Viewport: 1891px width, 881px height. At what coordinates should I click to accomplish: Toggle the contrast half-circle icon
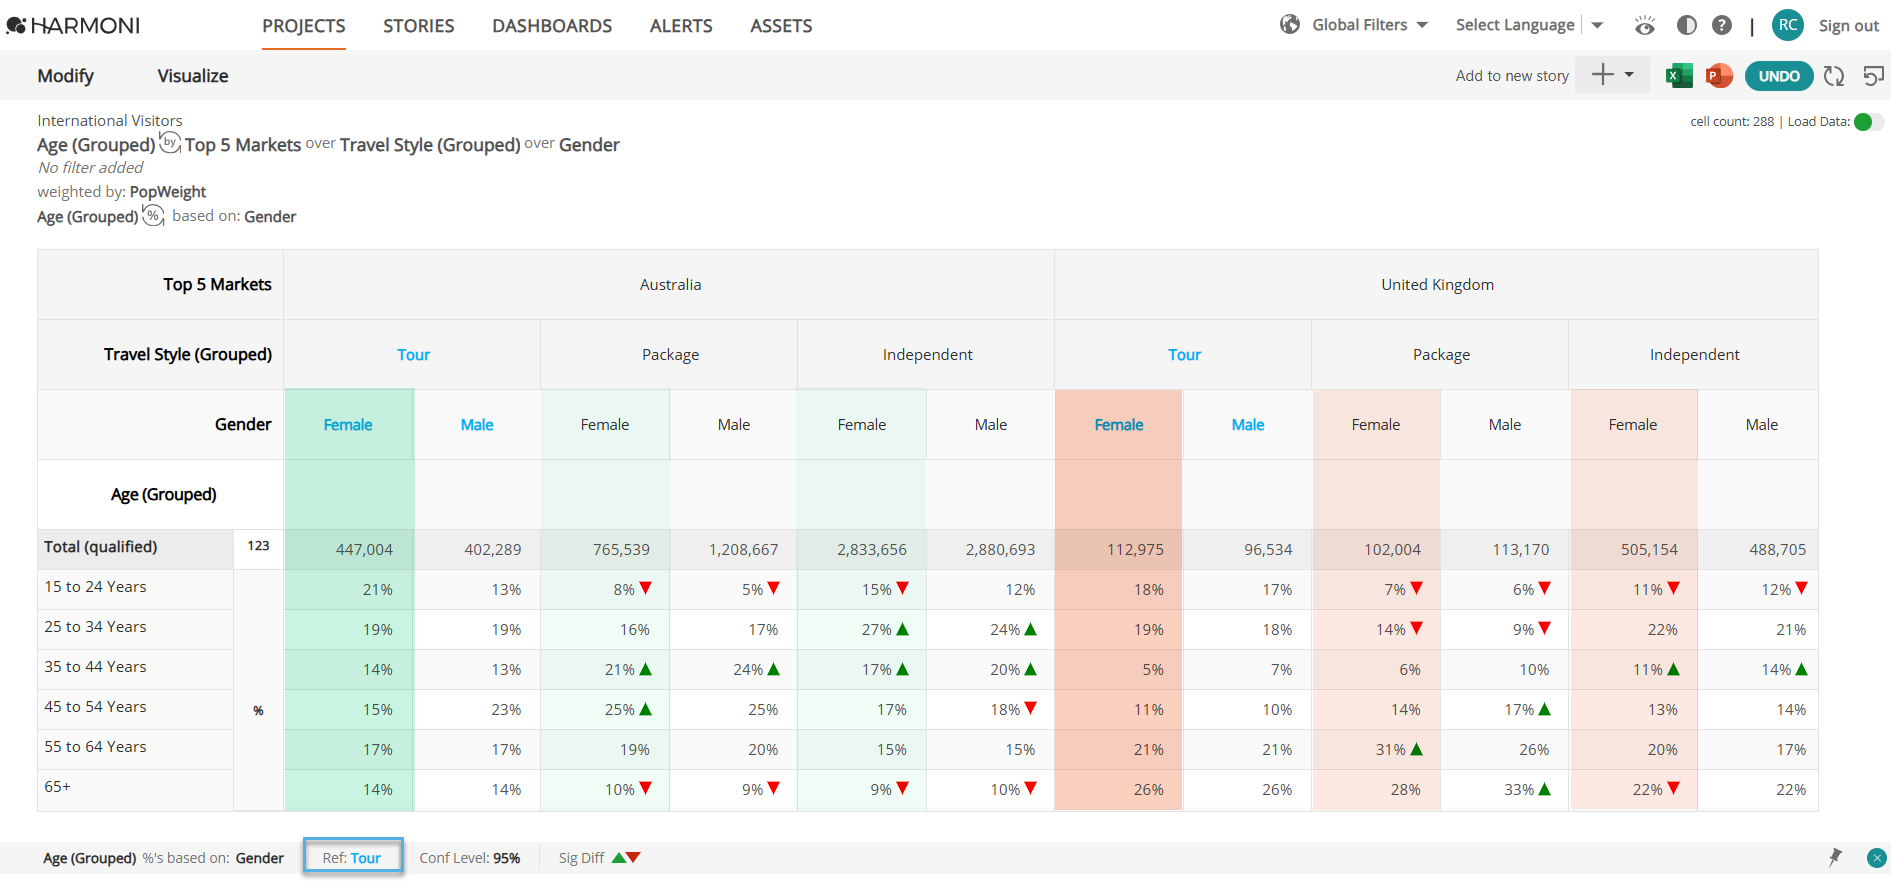(1686, 25)
